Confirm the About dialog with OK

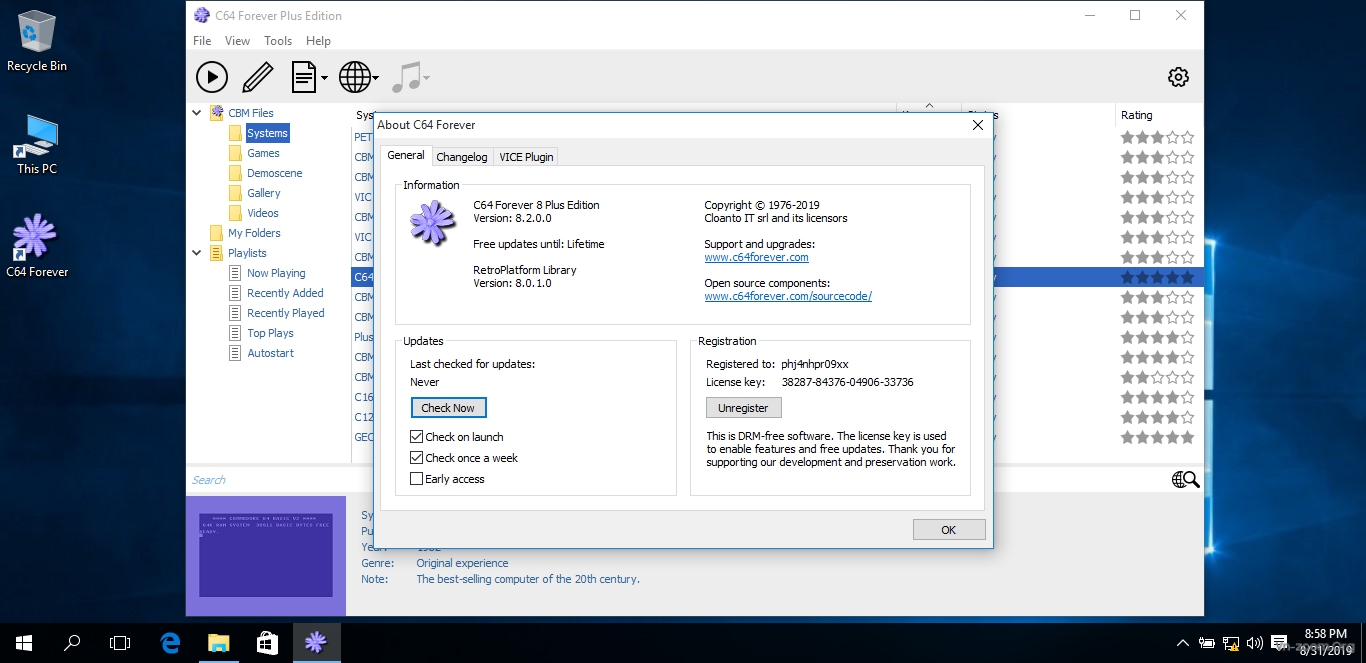click(949, 530)
